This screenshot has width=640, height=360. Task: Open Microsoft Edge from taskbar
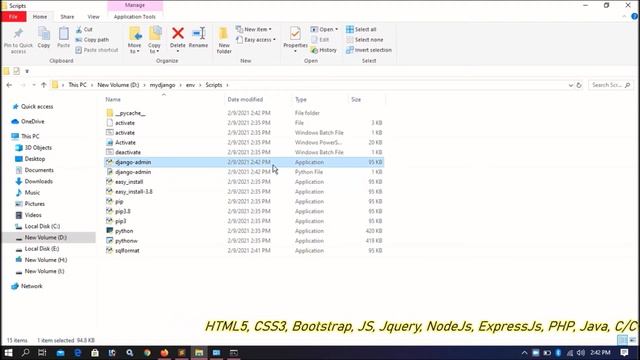click(x=78, y=353)
